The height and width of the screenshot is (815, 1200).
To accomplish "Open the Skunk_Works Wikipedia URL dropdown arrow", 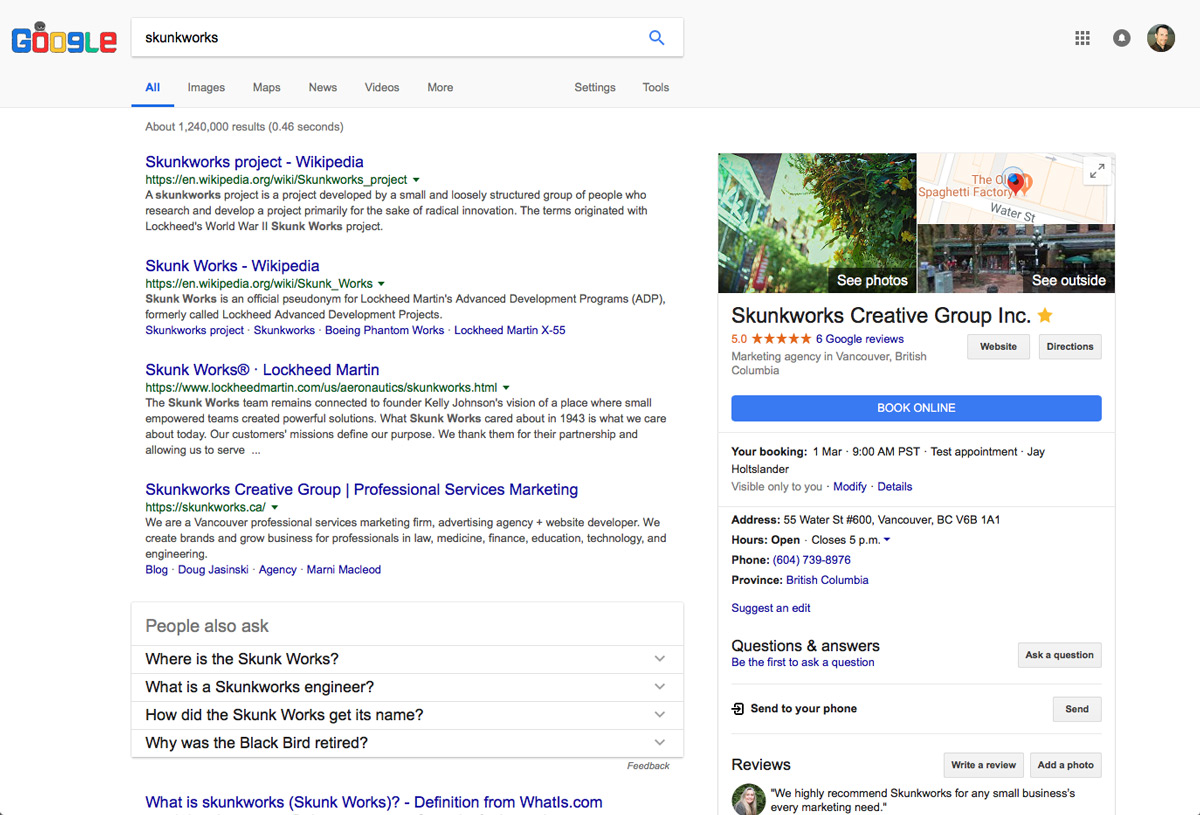I will (381, 284).
